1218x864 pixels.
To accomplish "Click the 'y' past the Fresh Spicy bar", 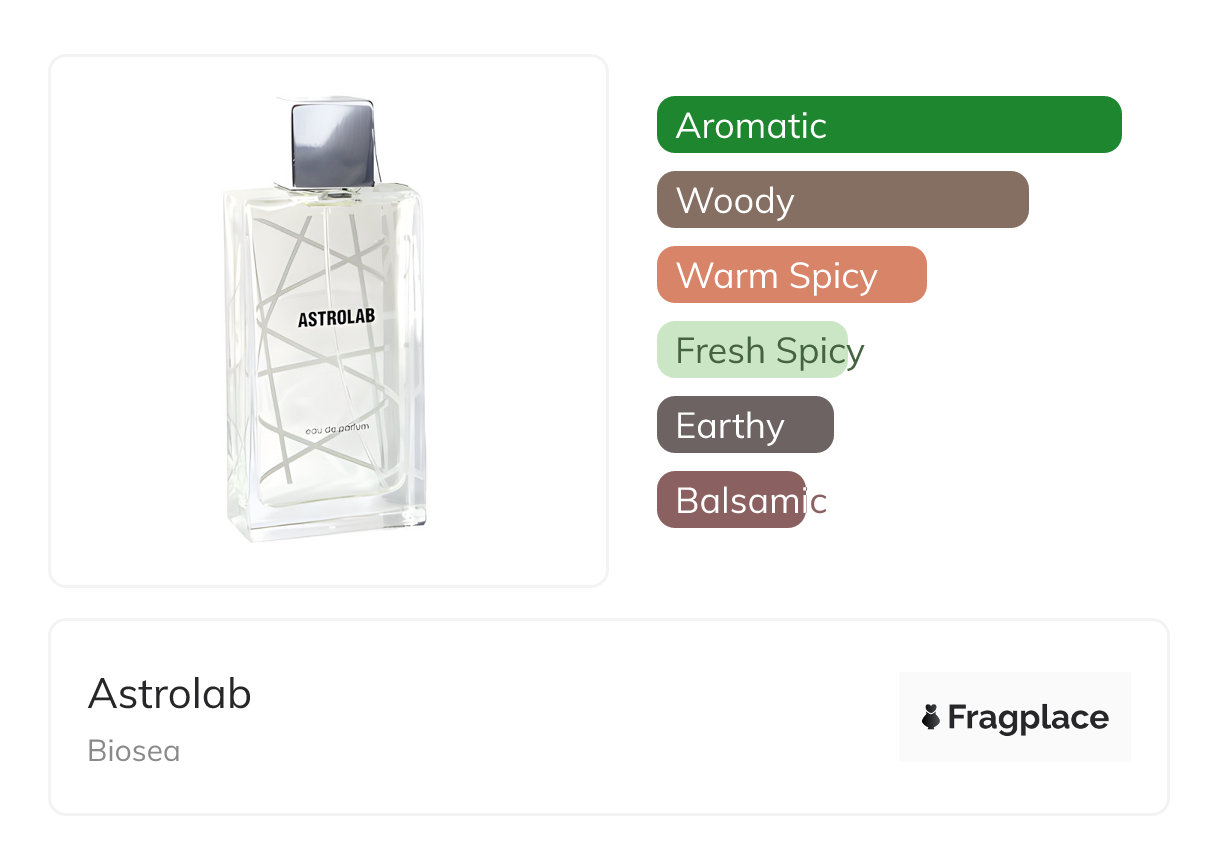I will [x=854, y=352].
